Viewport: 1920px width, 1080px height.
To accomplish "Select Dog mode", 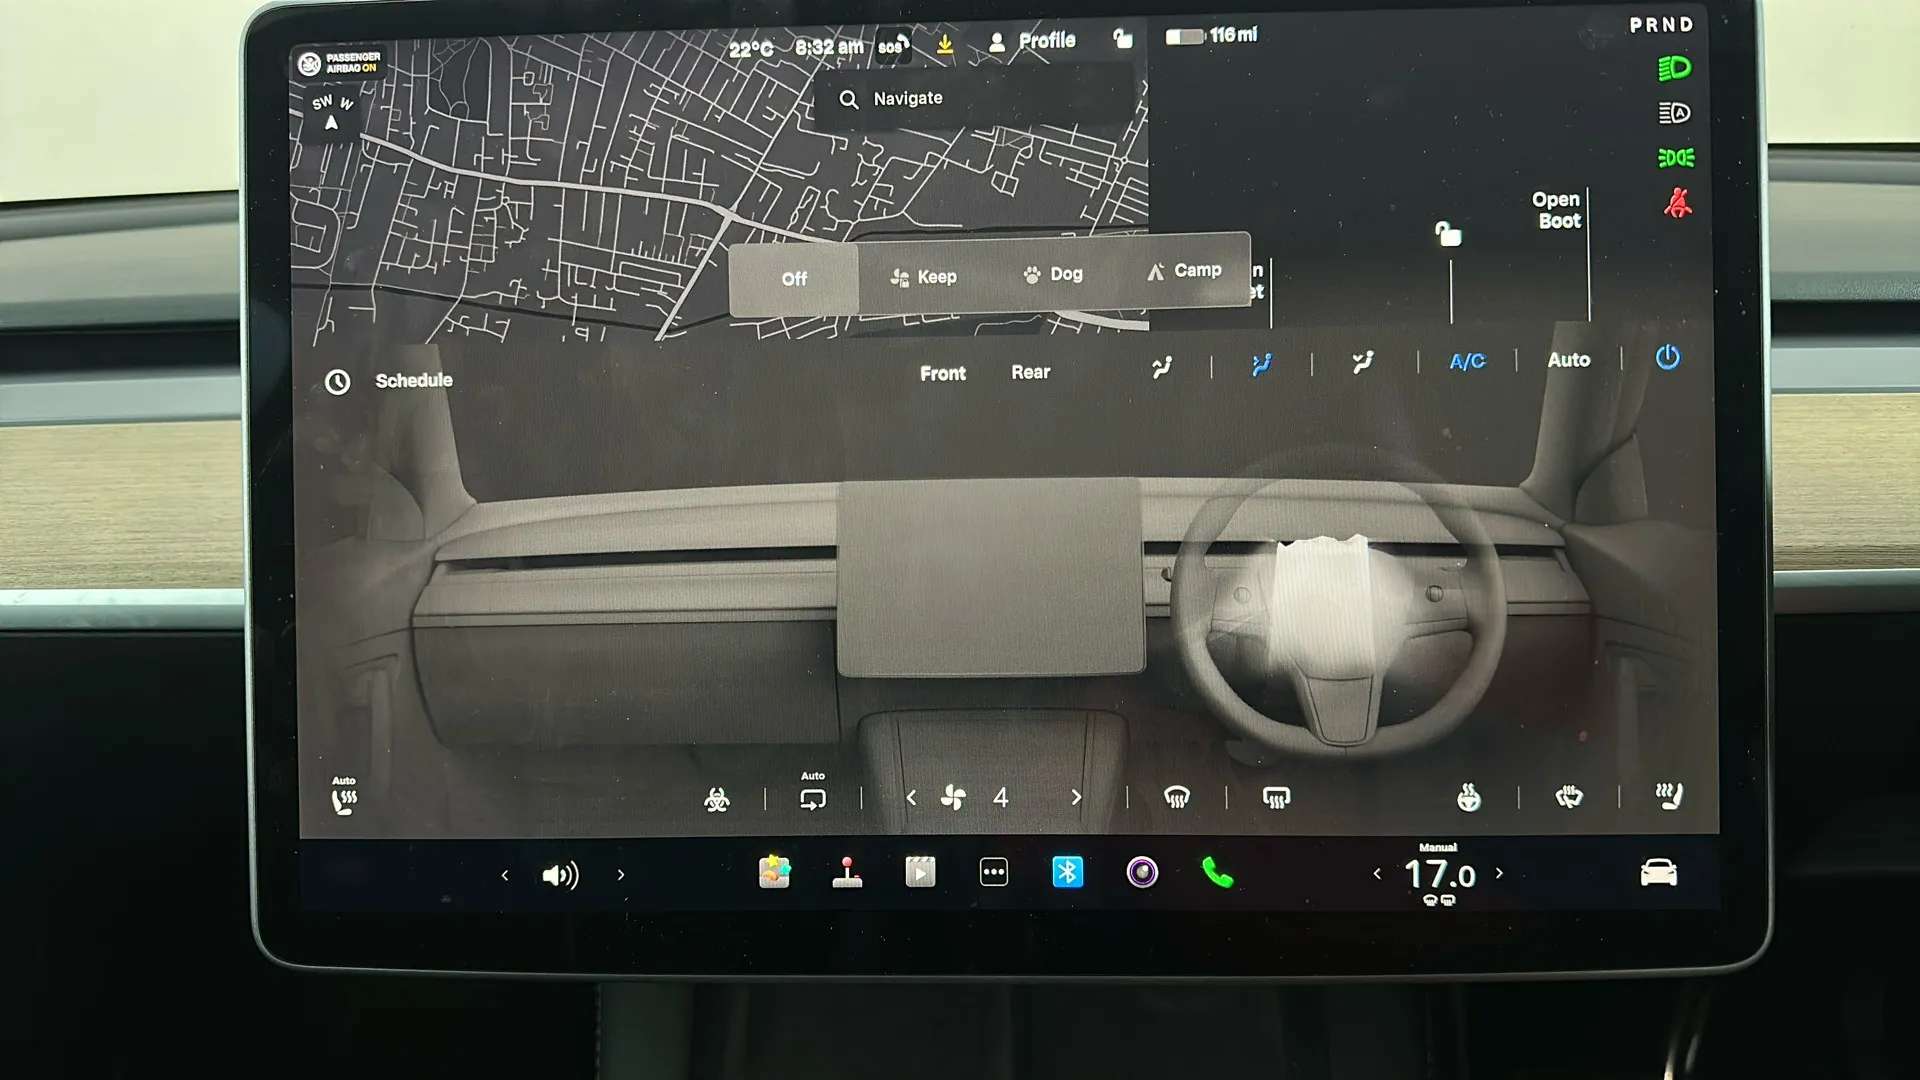I will pyautogui.click(x=1053, y=274).
